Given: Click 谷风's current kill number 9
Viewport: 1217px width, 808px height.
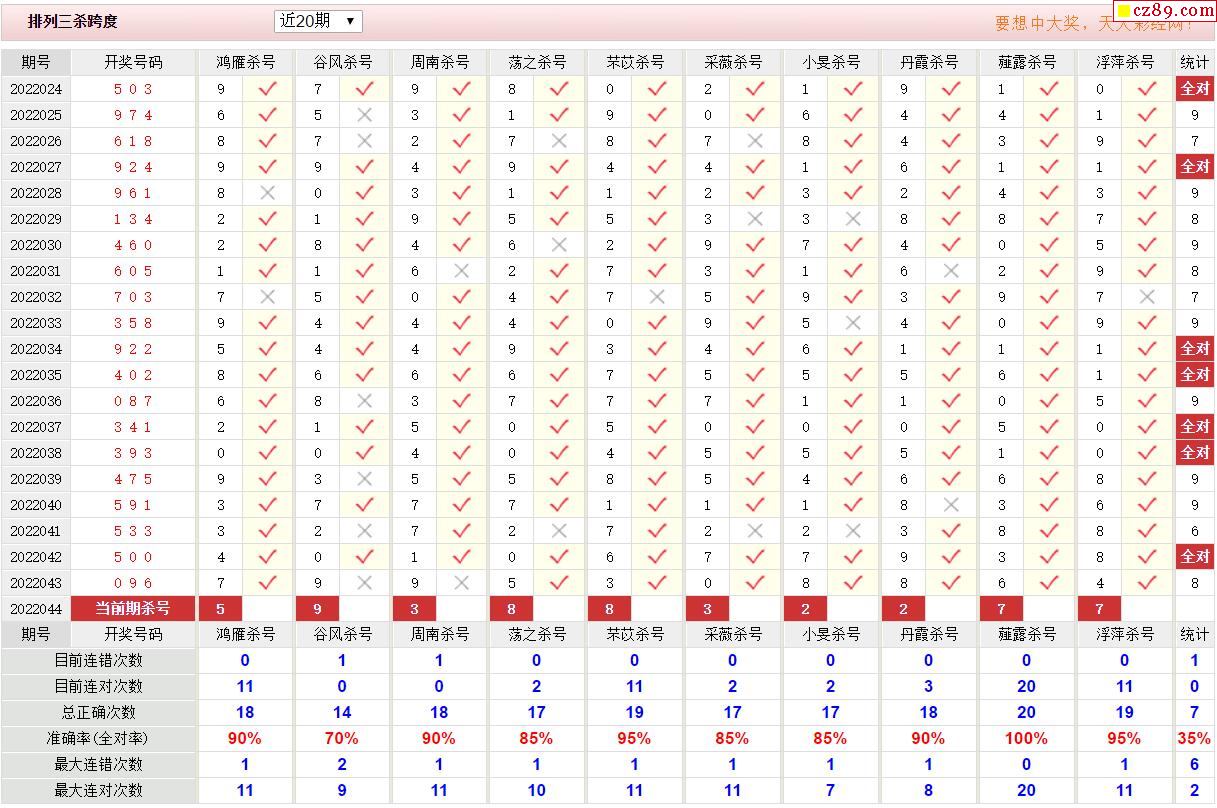Looking at the screenshot, I should [318, 608].
